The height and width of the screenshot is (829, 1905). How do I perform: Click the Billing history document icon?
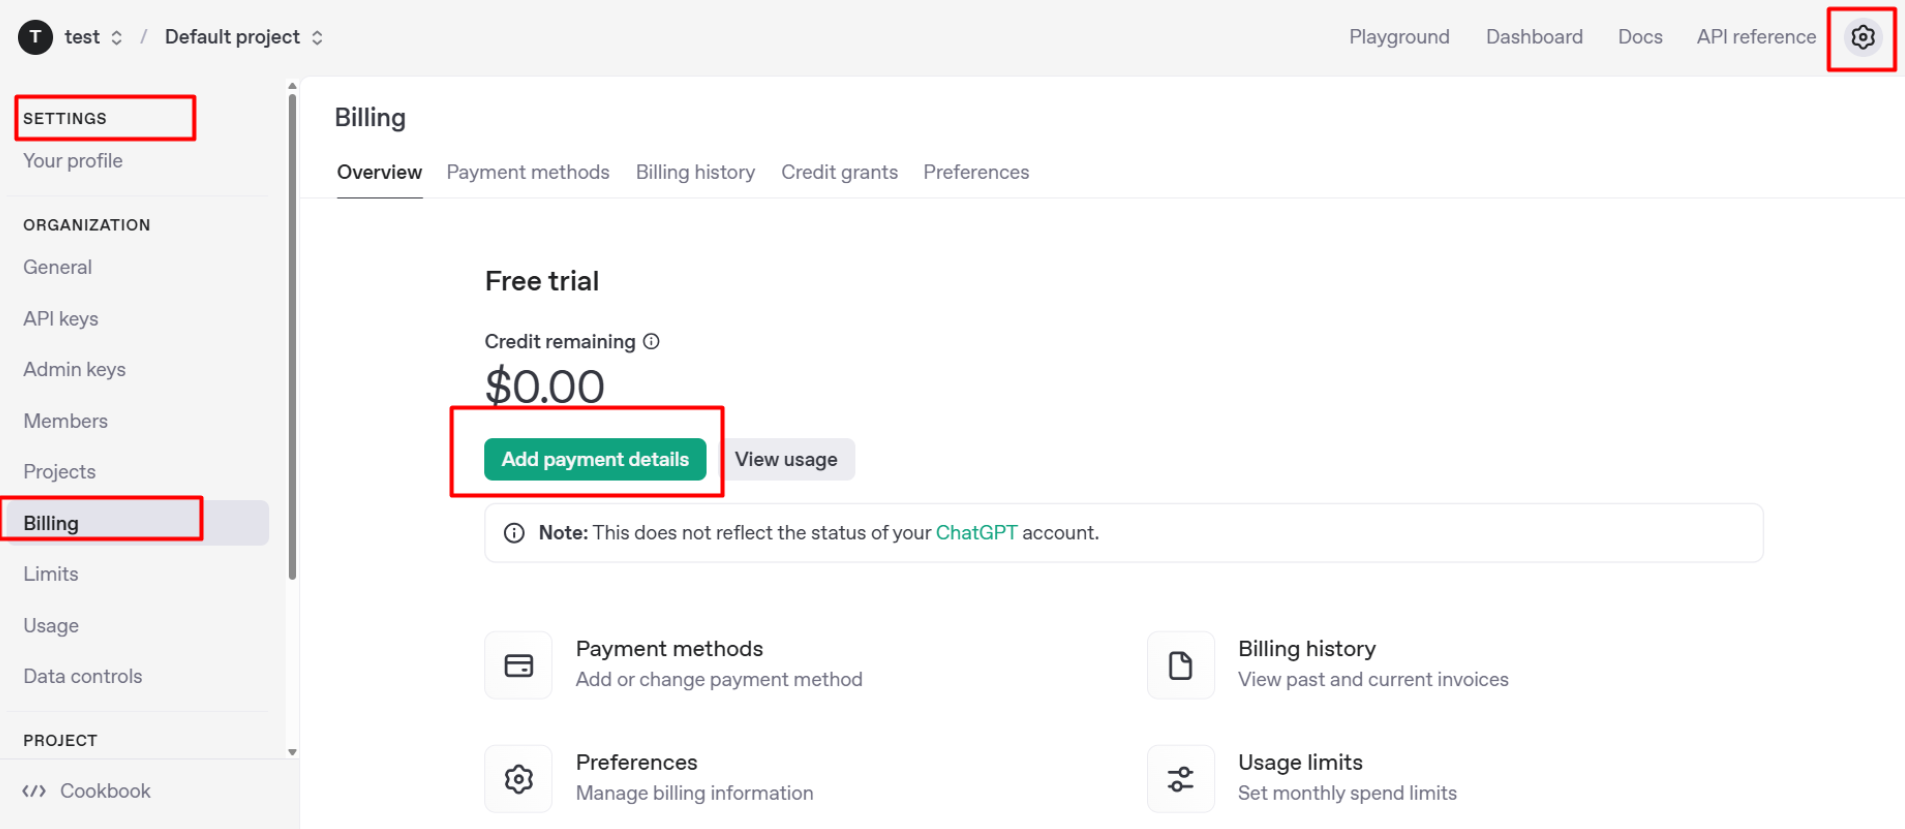pos(1180,666)
